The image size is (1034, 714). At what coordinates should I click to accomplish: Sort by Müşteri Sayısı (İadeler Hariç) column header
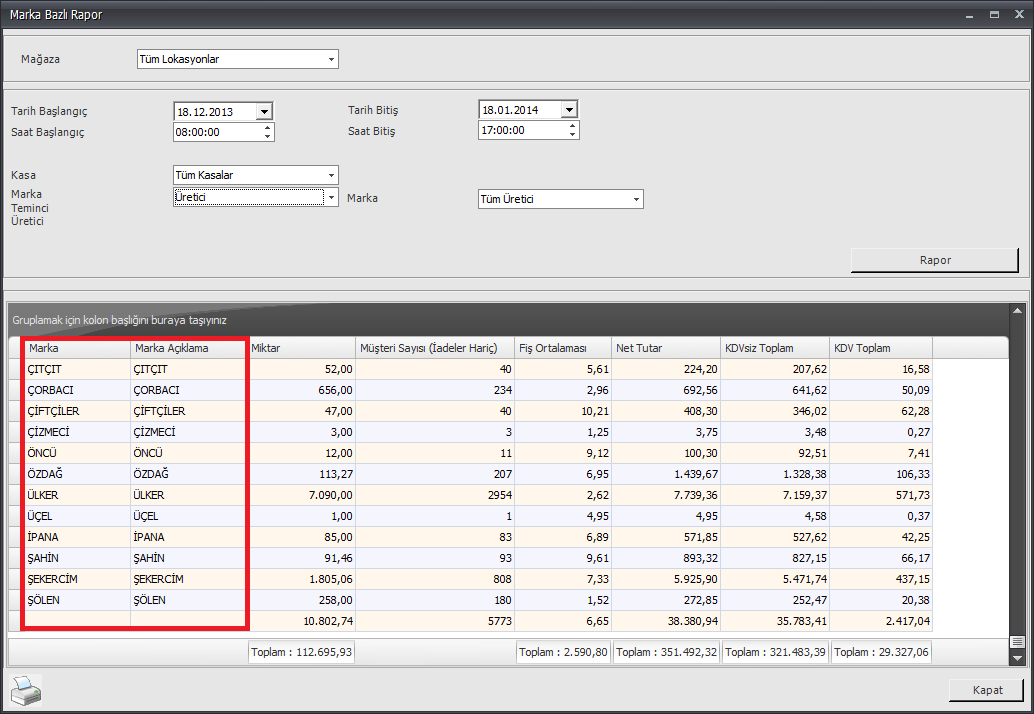pyautogui.click(x=435, y=348)
